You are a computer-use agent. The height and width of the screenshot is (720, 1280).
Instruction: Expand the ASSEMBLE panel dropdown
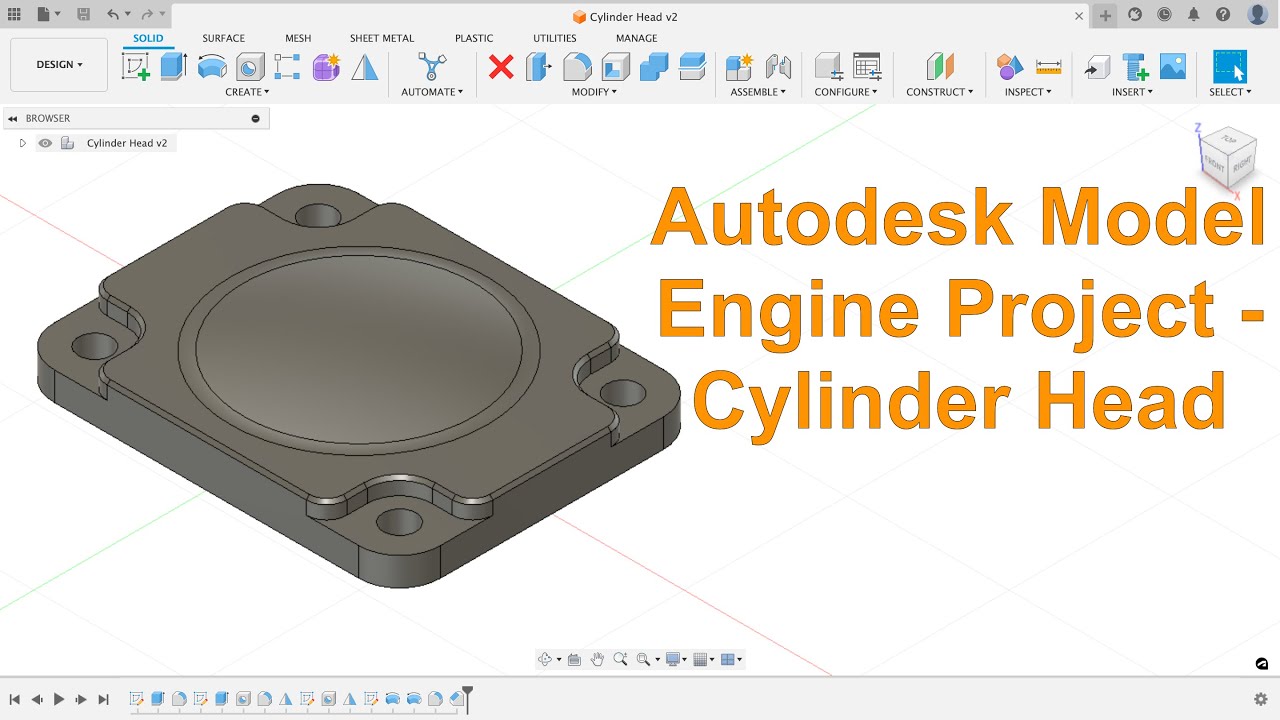(758, 92)
